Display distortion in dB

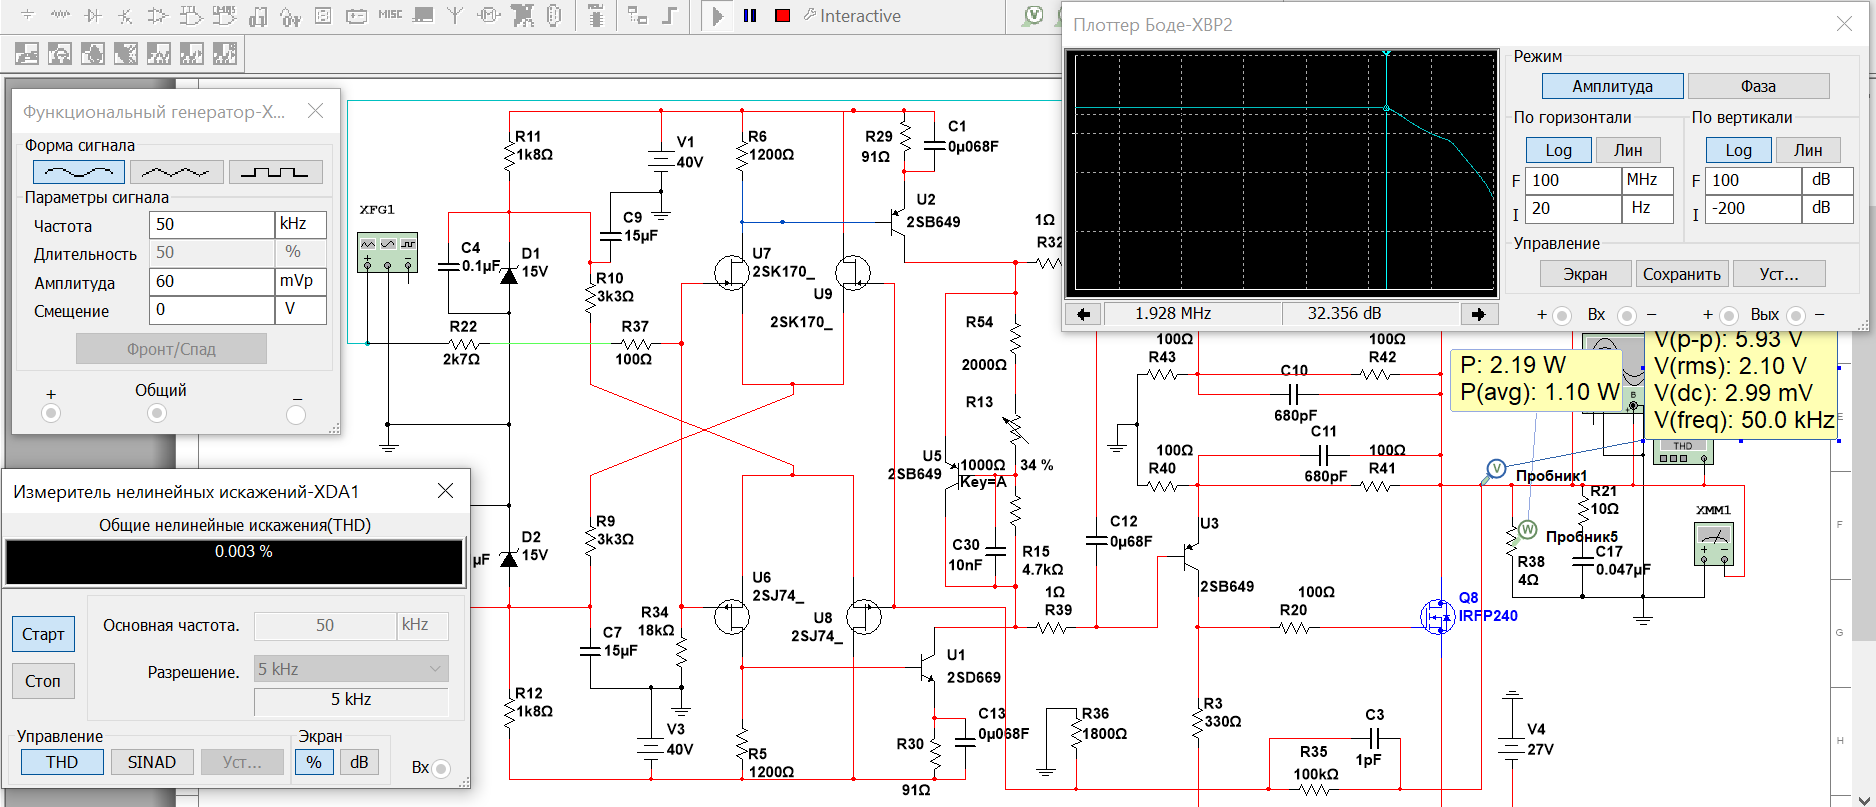[x=359, y=762]
